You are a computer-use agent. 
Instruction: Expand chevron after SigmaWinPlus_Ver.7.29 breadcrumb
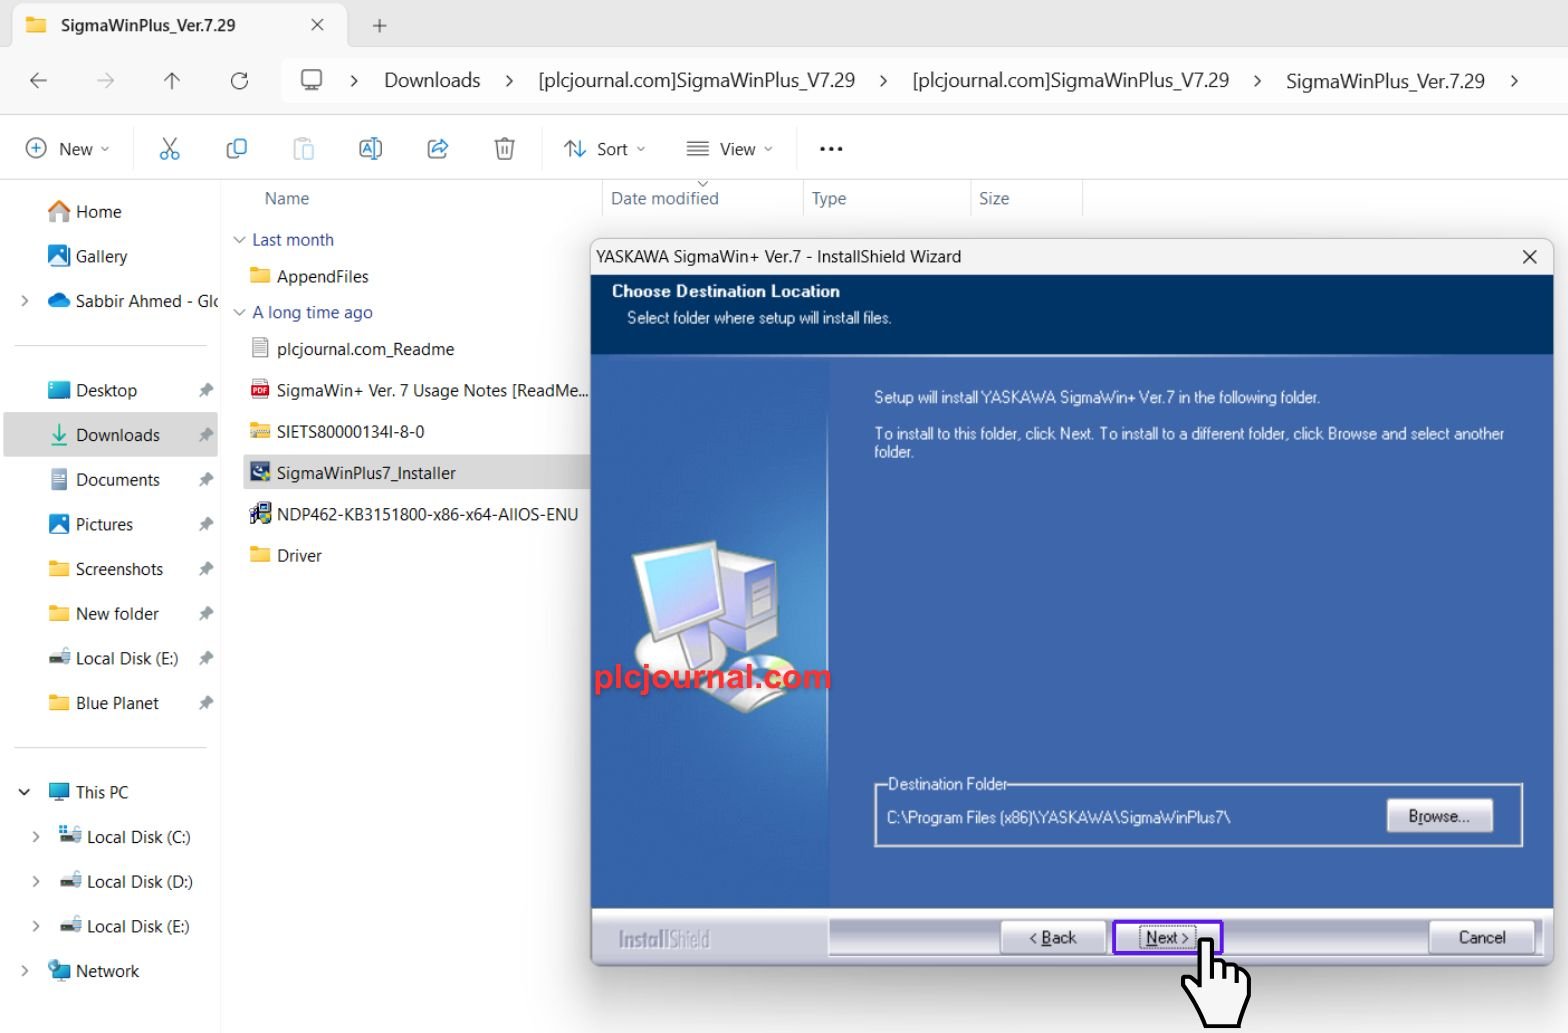click(1515, 81)
